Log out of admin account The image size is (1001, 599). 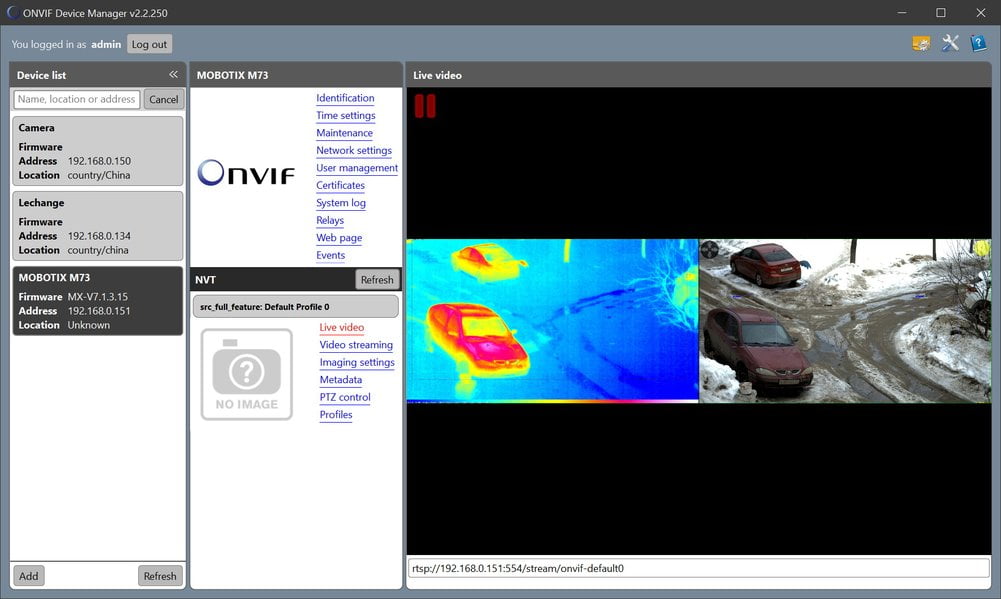coord(149,44)
